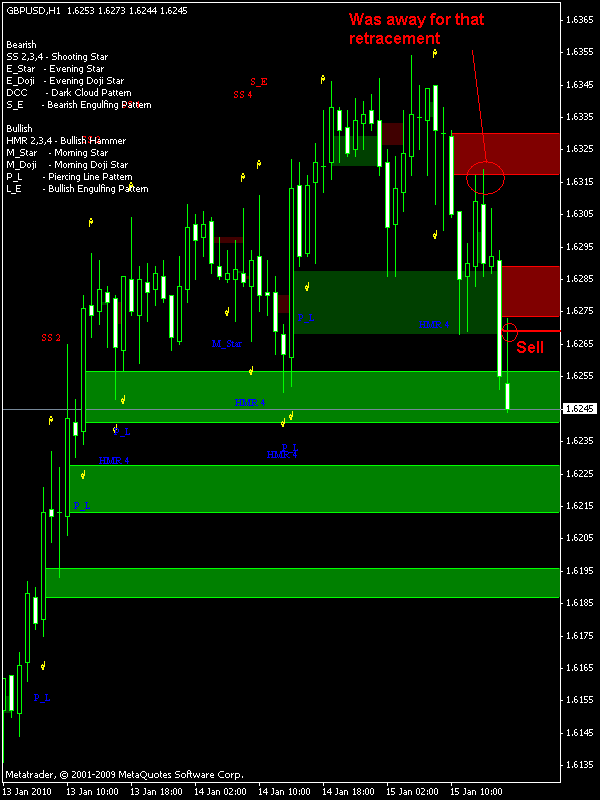Click the 1.6355 price axis label
The width and height of the screenshot is (600, 800).
[580, 52]
